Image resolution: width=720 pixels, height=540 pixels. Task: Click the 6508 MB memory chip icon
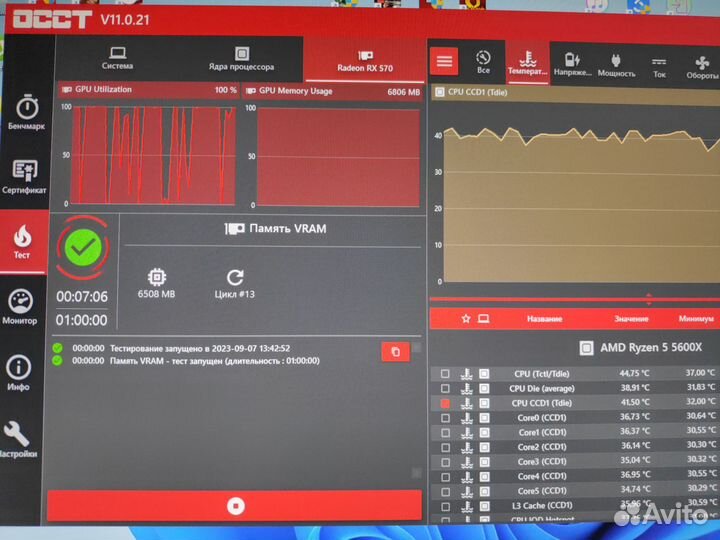coord(157,277)
